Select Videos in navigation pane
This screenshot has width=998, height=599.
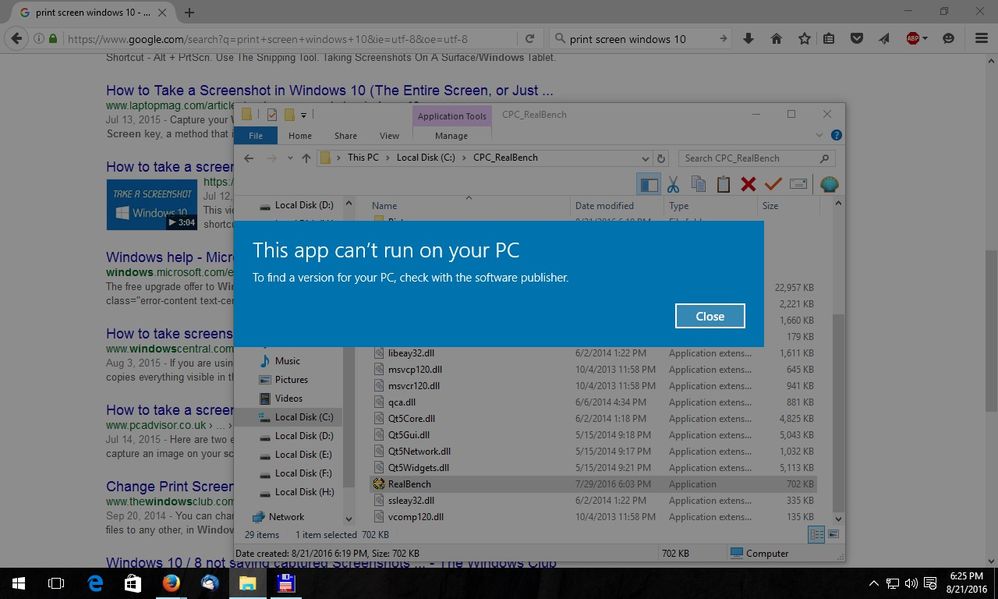point(288,398)
